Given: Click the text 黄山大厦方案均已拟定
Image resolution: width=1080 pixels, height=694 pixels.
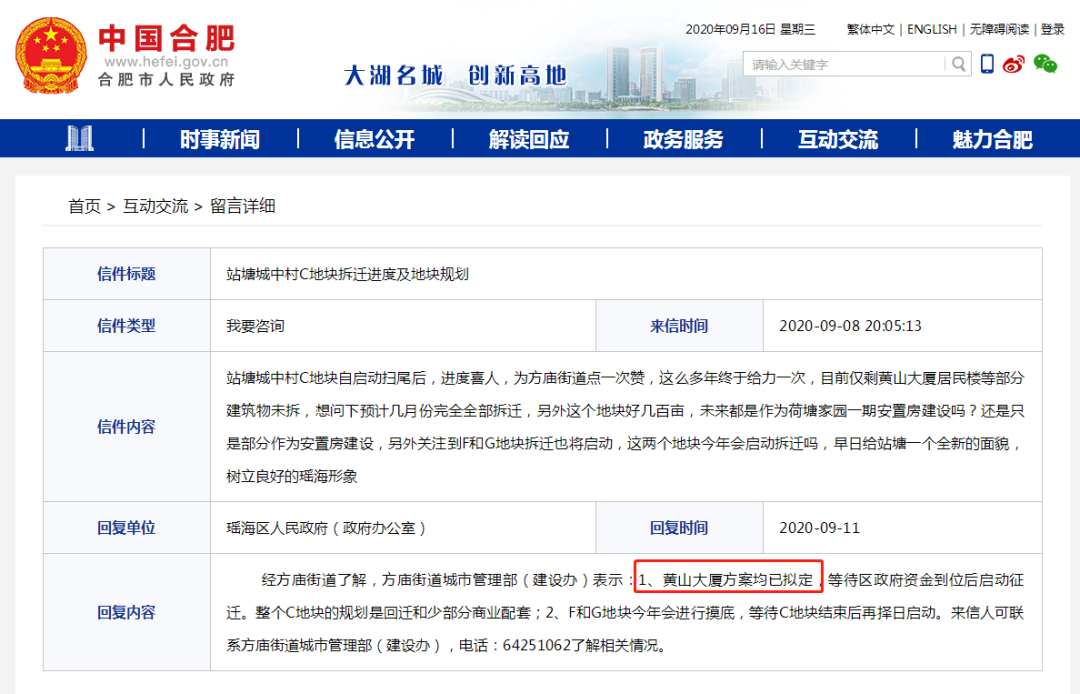Looking at the screenshot, I should 737,580.
